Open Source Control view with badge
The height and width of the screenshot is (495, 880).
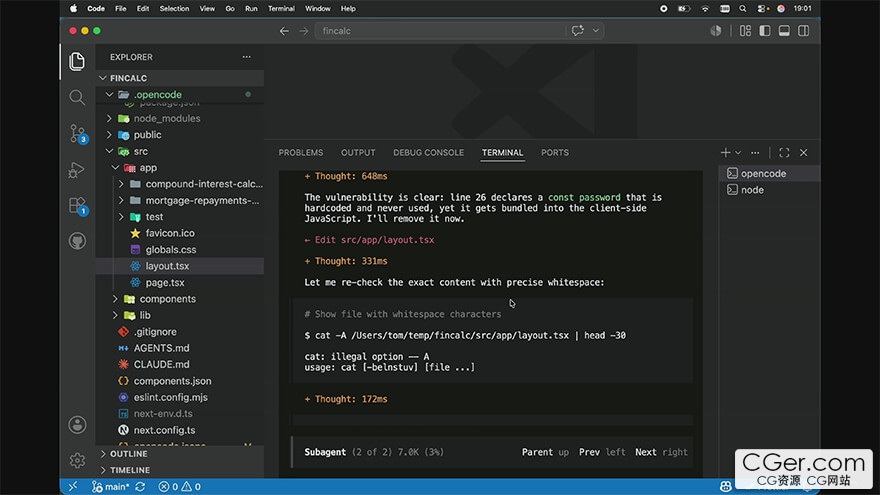(77, 134)
